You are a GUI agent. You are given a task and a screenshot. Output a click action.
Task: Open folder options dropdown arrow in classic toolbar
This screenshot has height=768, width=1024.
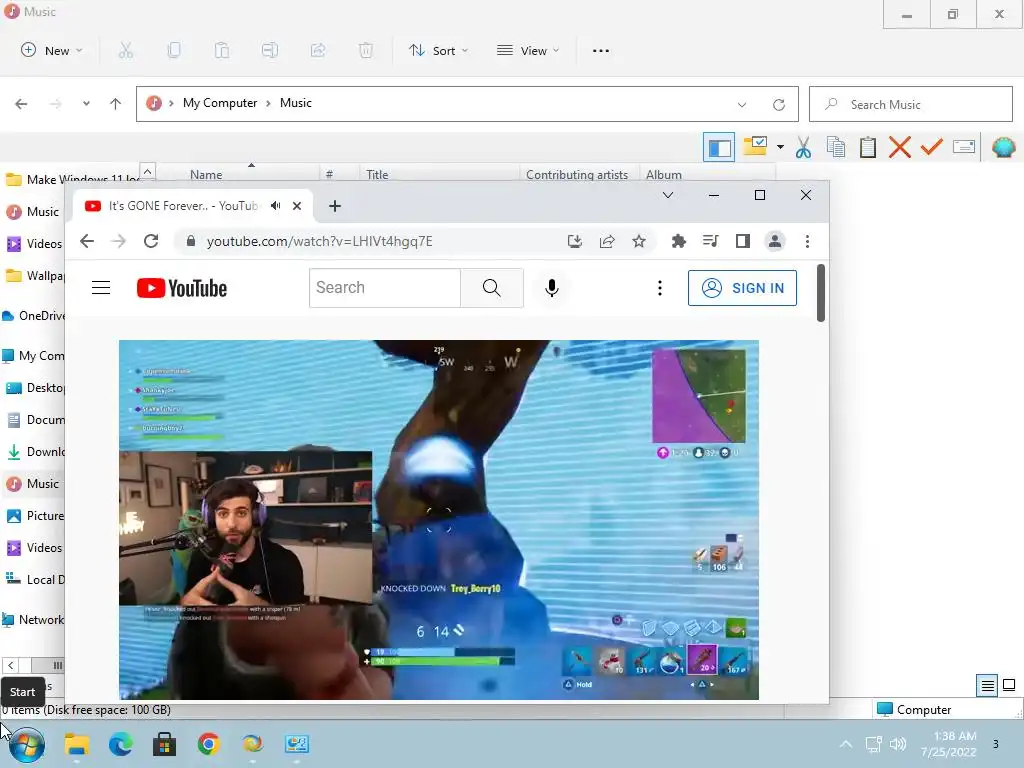point(780,148)
